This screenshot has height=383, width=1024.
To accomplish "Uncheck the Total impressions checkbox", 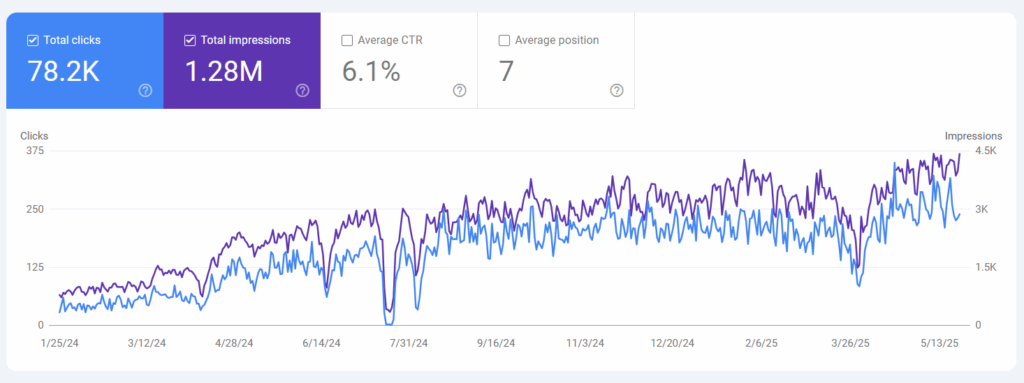I will pyautogui.click(x=190, y=41).
